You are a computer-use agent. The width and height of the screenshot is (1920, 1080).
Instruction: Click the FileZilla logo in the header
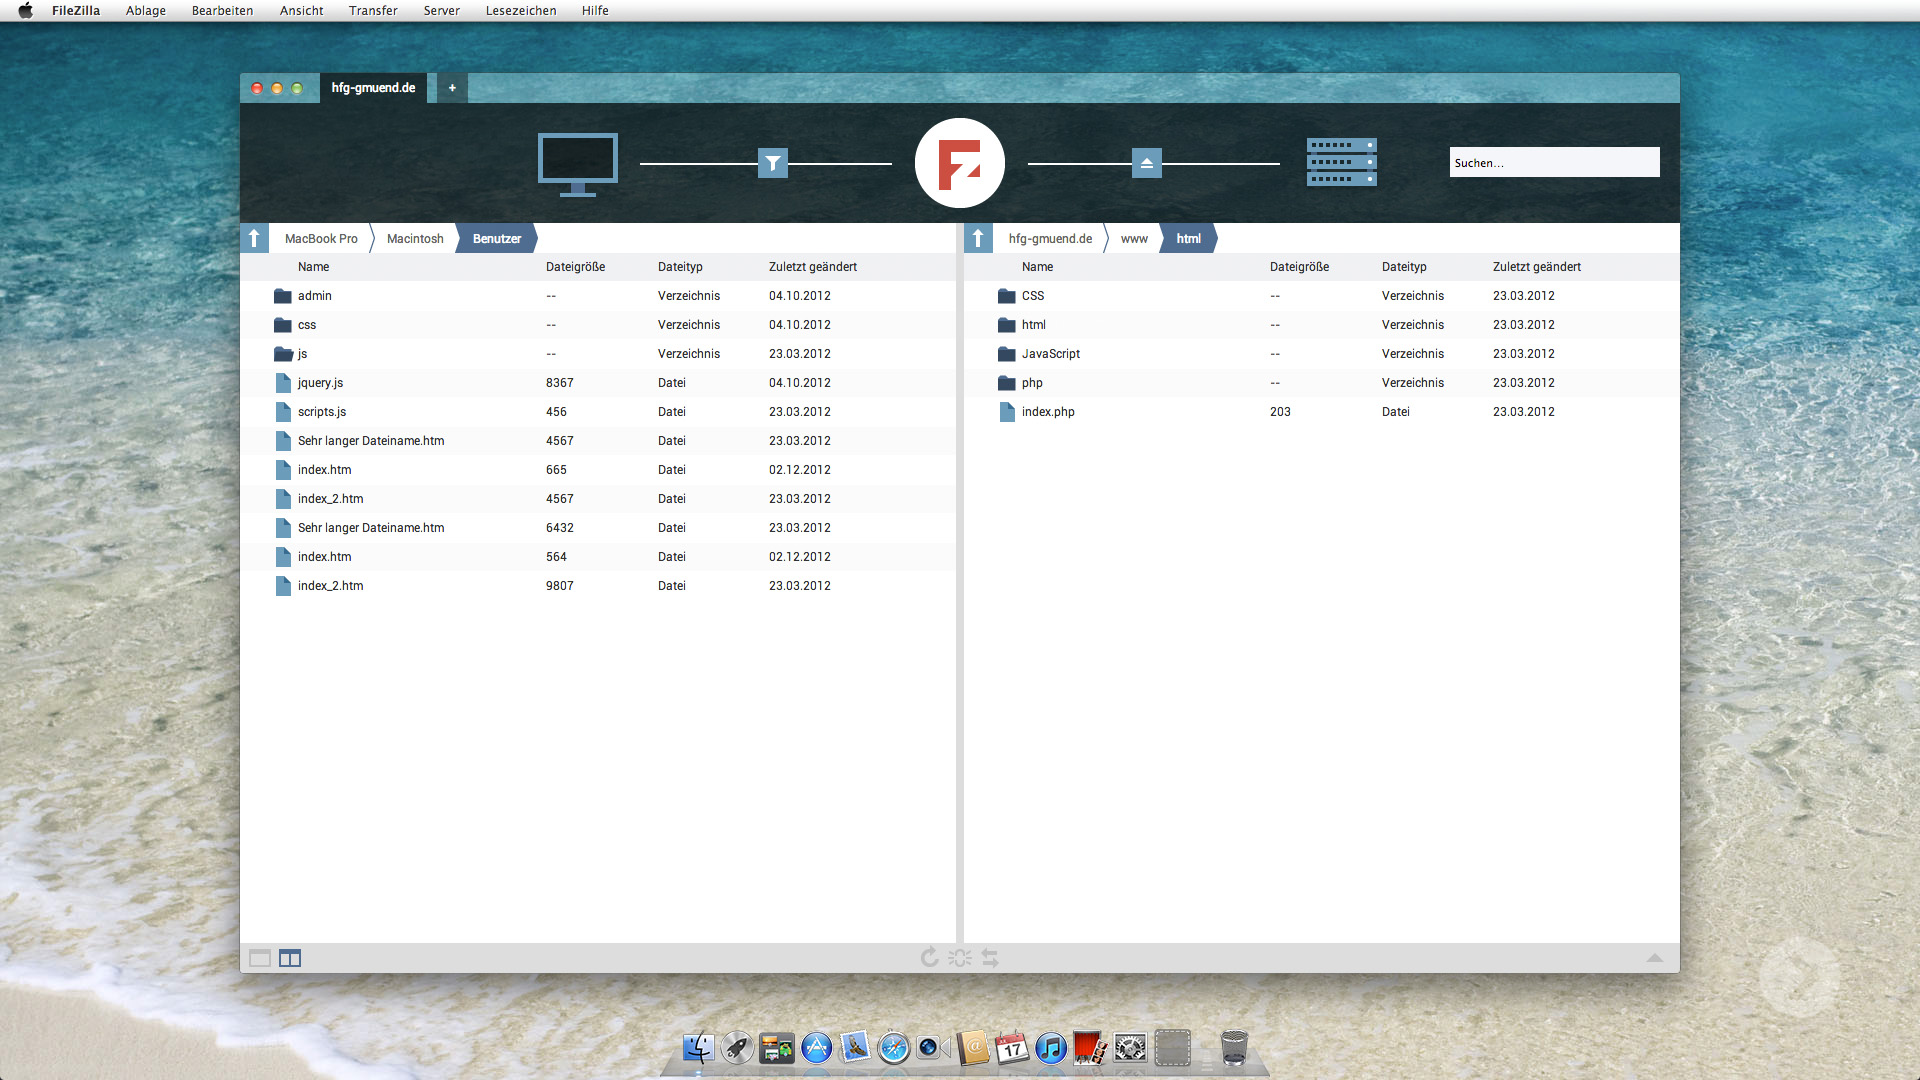pyautogui.click(x=959, y=162)
